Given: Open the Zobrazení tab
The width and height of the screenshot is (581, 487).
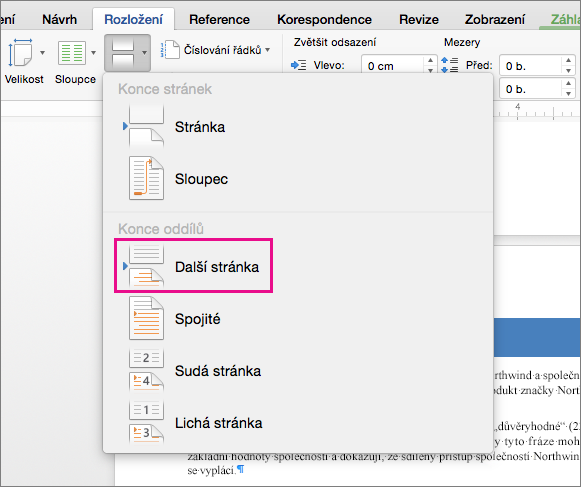Looking at the screenshot, I should [495, 19].
